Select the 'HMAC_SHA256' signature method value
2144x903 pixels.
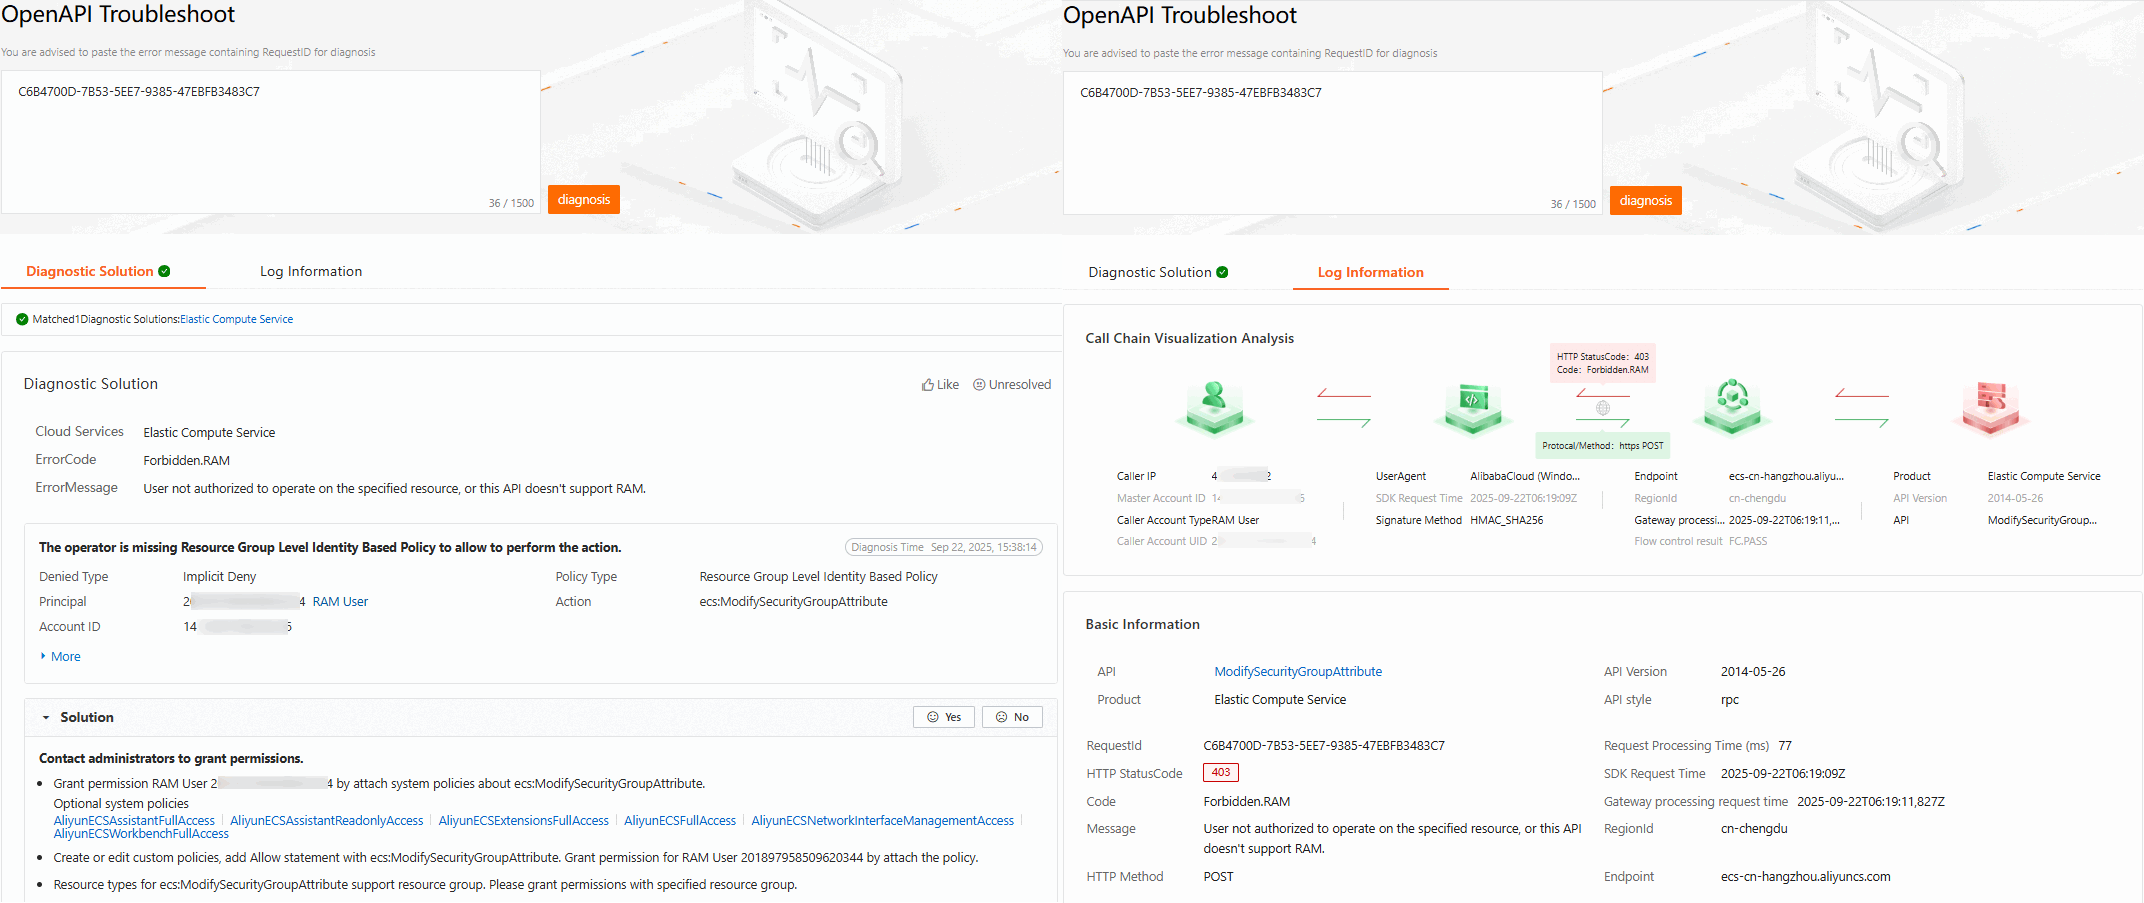[x=1507, y=521]
